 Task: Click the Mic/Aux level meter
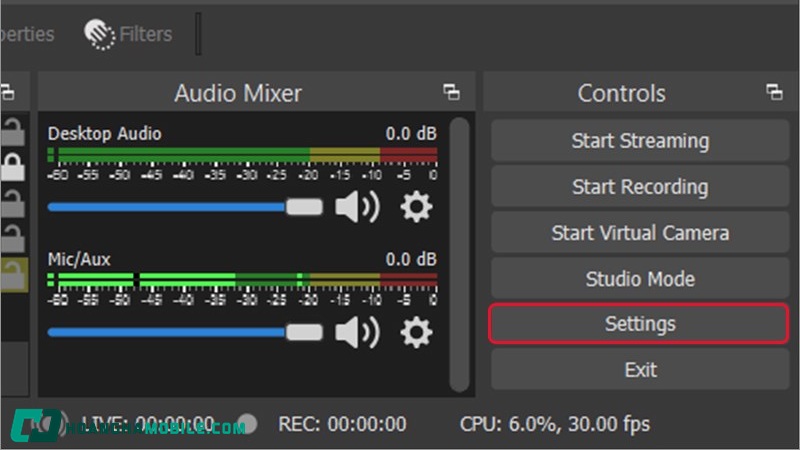click(242, 280)
